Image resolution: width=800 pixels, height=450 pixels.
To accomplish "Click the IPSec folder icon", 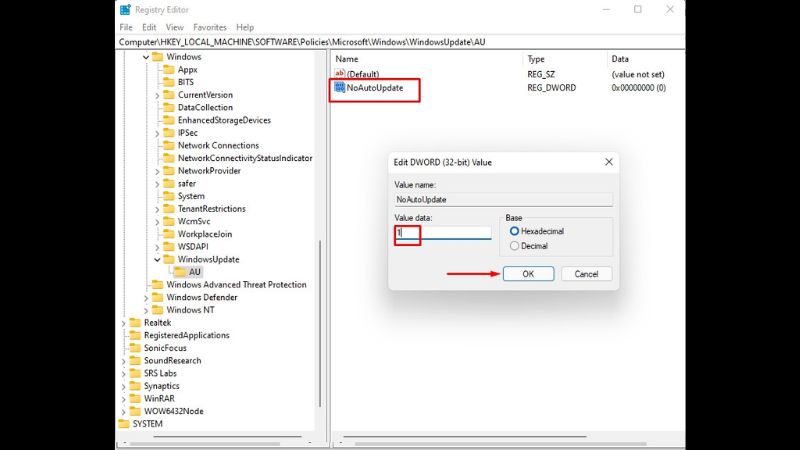I will pos(169,133).
